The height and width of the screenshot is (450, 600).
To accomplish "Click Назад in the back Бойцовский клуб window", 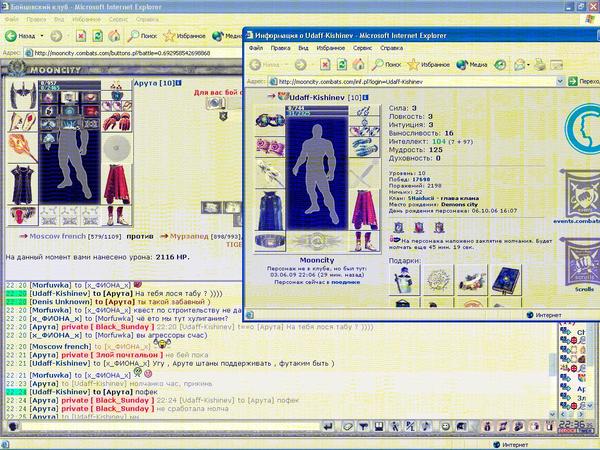I will pyautogui.click(x=21, y=36).
